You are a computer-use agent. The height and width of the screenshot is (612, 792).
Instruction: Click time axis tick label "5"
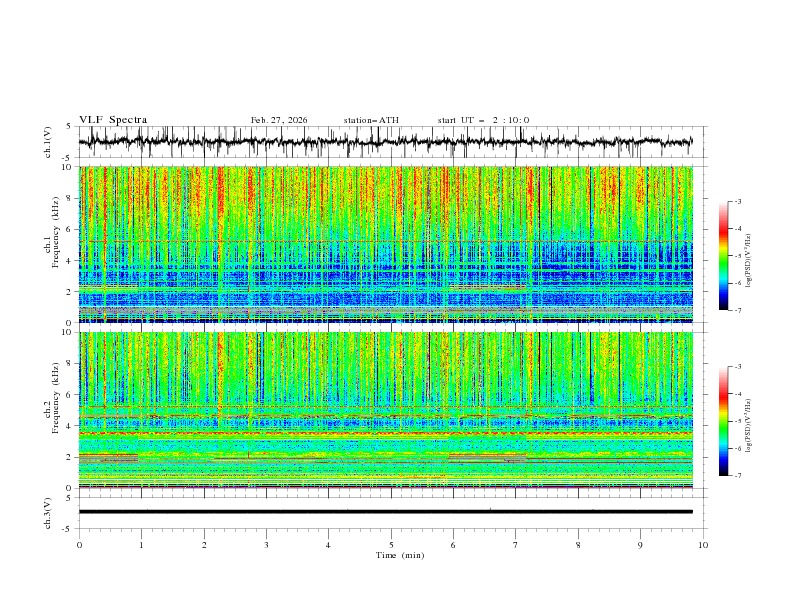pyautogui.click(x=391, y=545)
